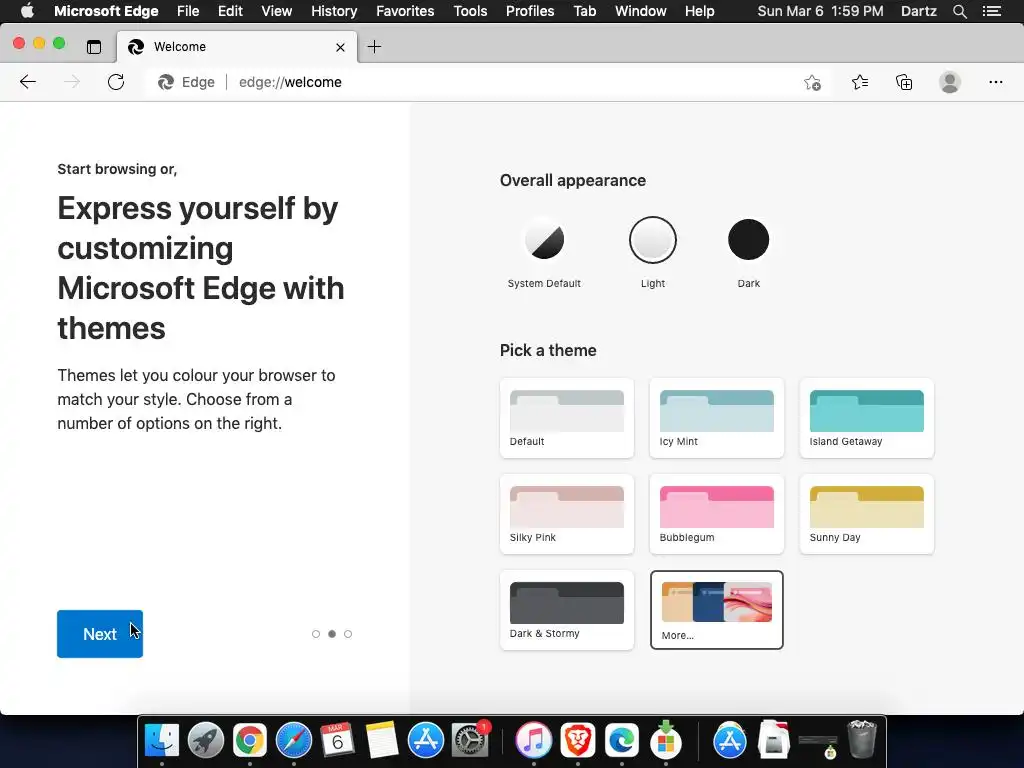Screen dimensions: 1024x768
Task: Open the Apple menu
Action: pyautogui.click(x=27, y=11)
